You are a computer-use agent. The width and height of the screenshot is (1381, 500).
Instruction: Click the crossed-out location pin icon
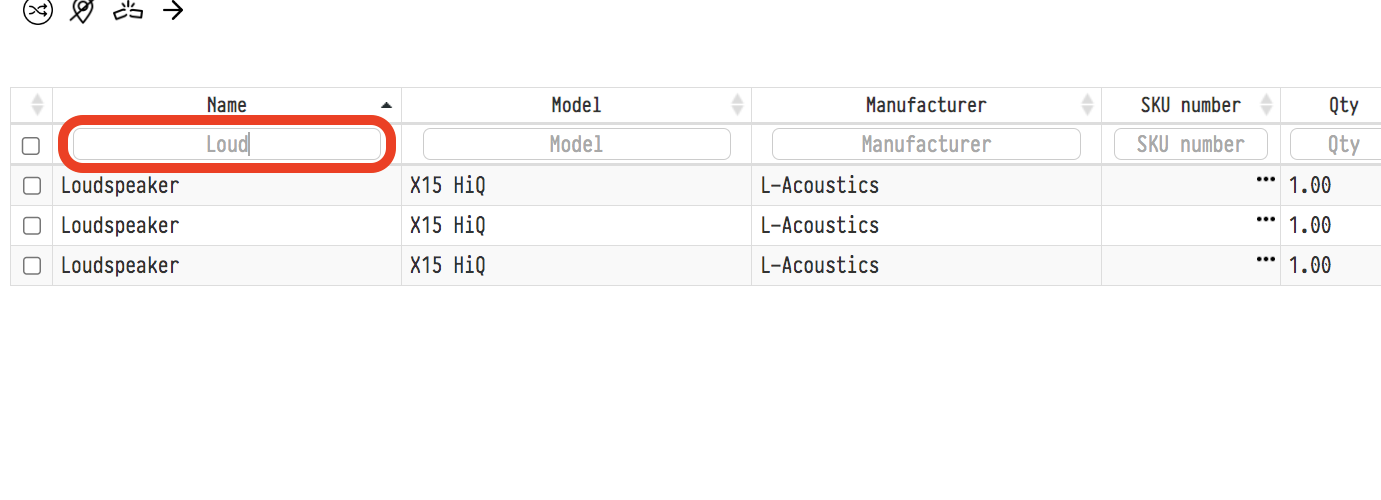point(82,11)
